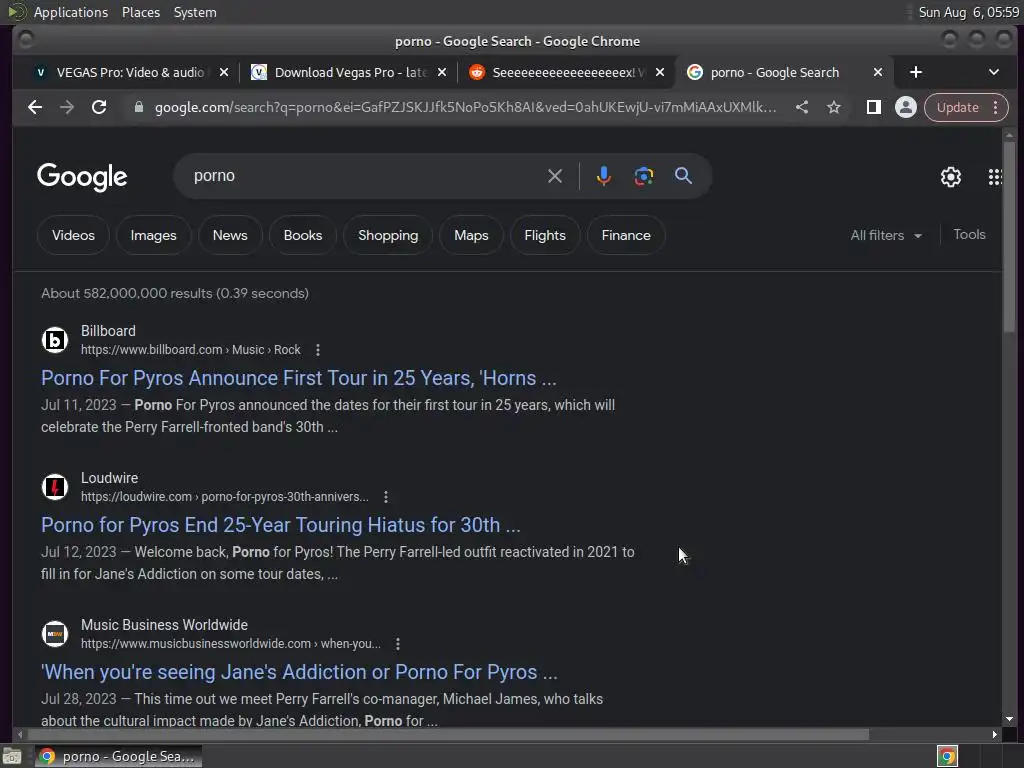The image size is (1024, 768).
Task: Filter results by Flights
Action: click(x=545, y=235)
